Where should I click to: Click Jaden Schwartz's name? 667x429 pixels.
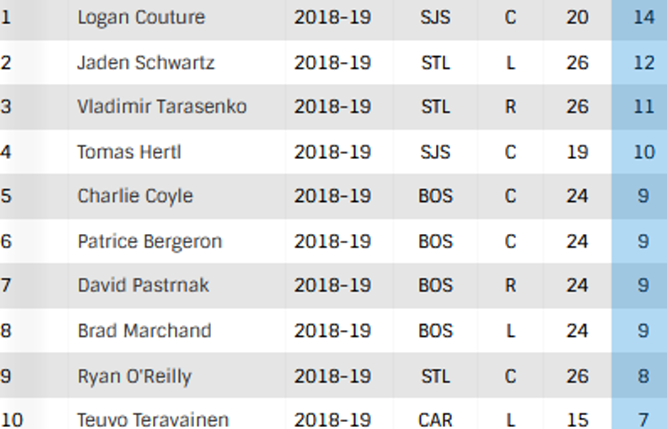[x=146, y=63]
